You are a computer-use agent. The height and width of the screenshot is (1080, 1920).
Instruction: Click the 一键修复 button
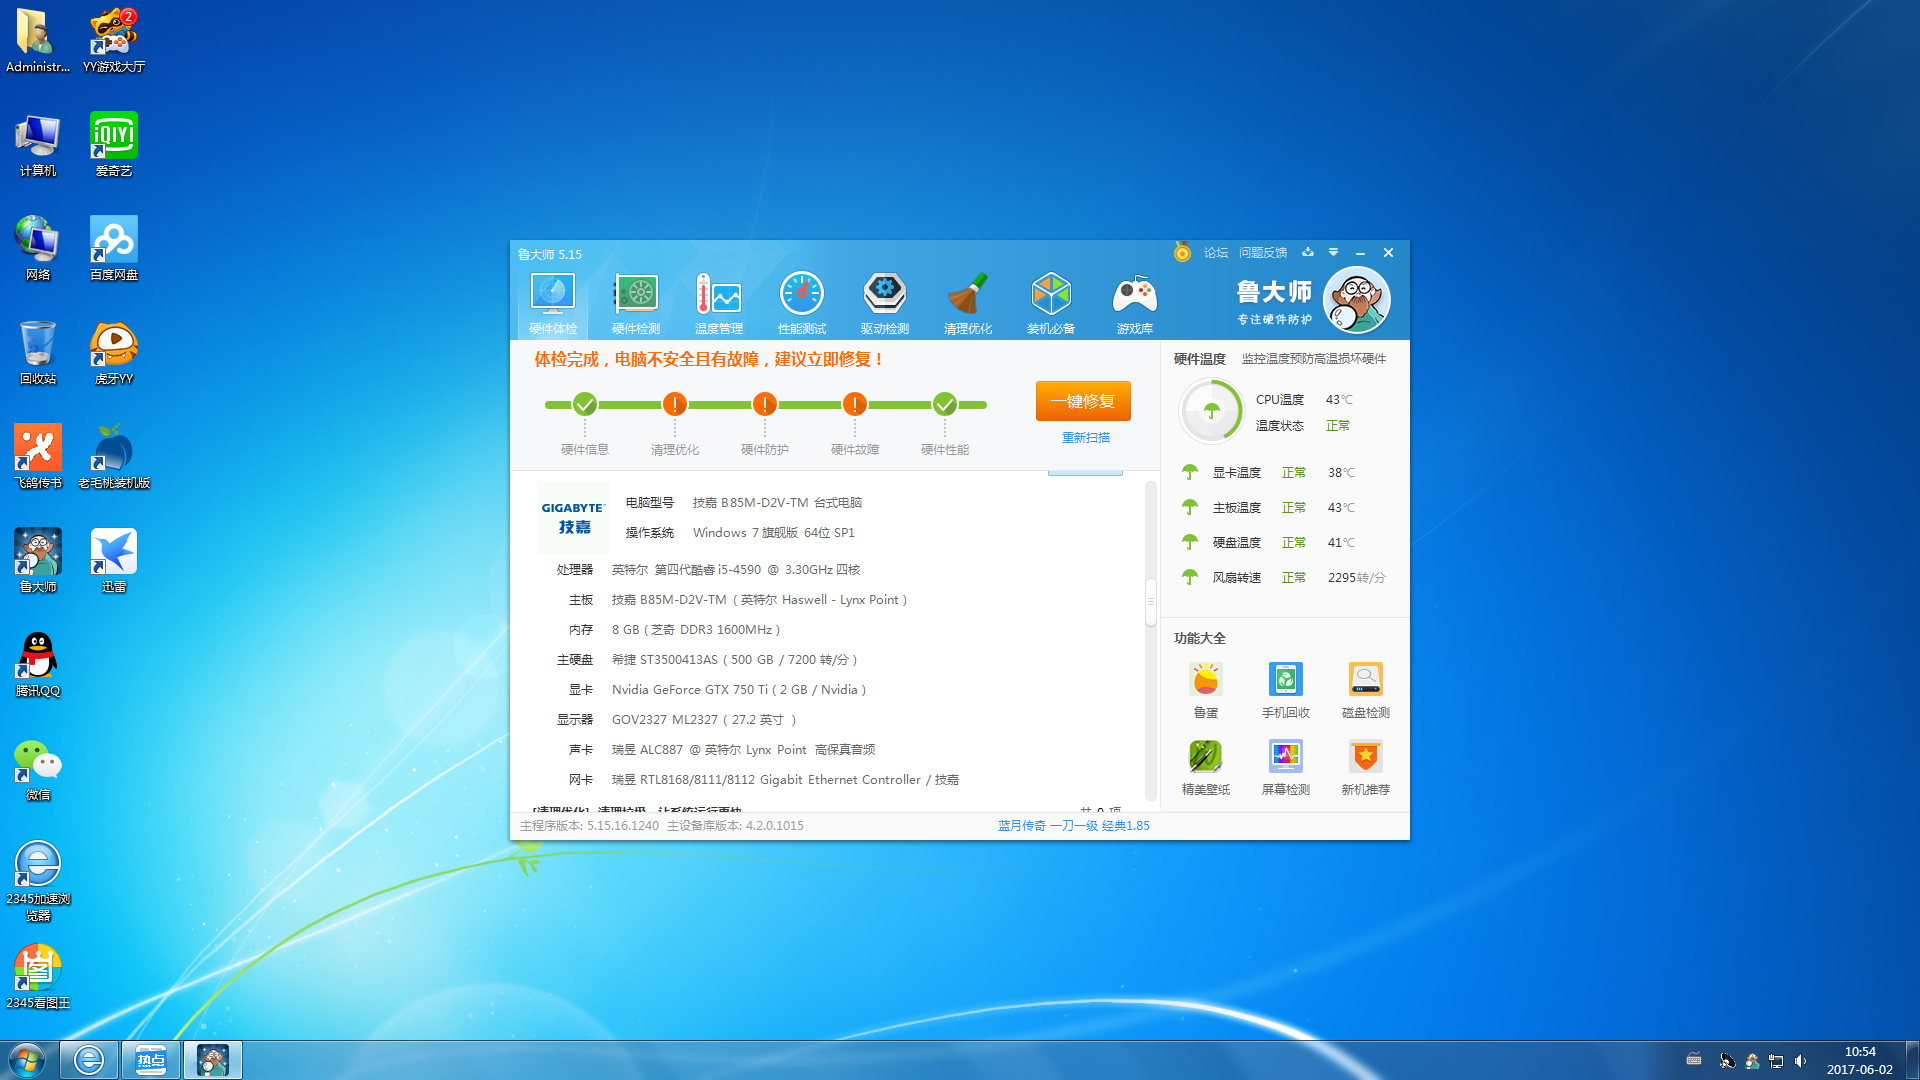[1083, 401]
